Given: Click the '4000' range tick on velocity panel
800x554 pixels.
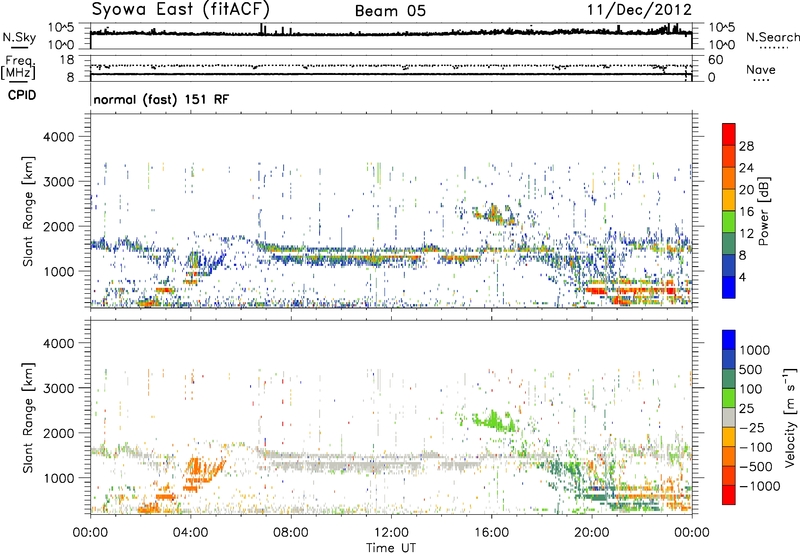Looking at the screenshot, I should [59, 343].
